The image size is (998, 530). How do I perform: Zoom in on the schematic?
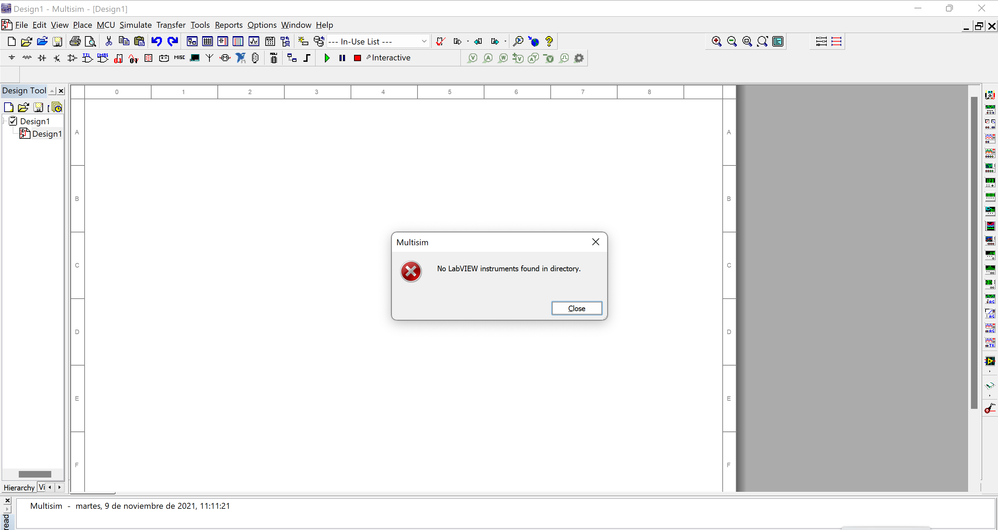tap(717, 41)
